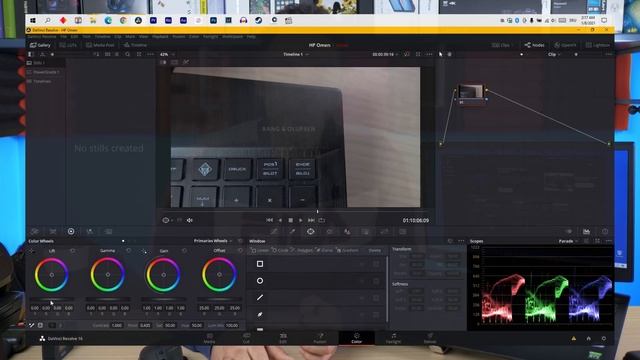Open the Lightbox view
This screenshot has width=640, height=360.
coord(598,45)
